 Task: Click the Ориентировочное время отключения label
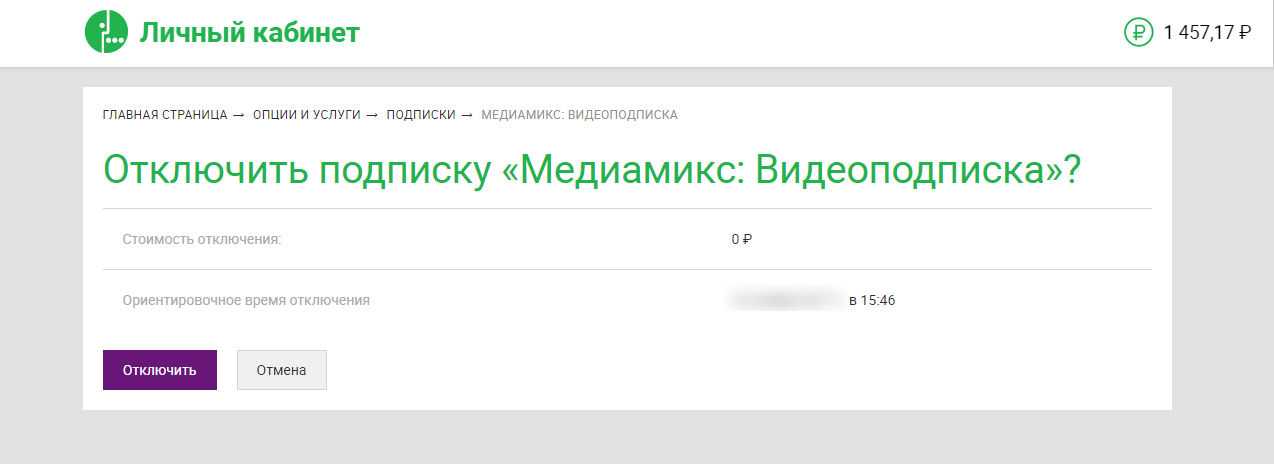(x=246, y=300)
